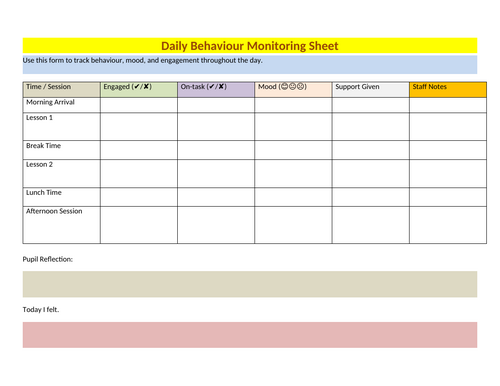Click the On-task column header
The image size is (500, 386).
(216, 90)
